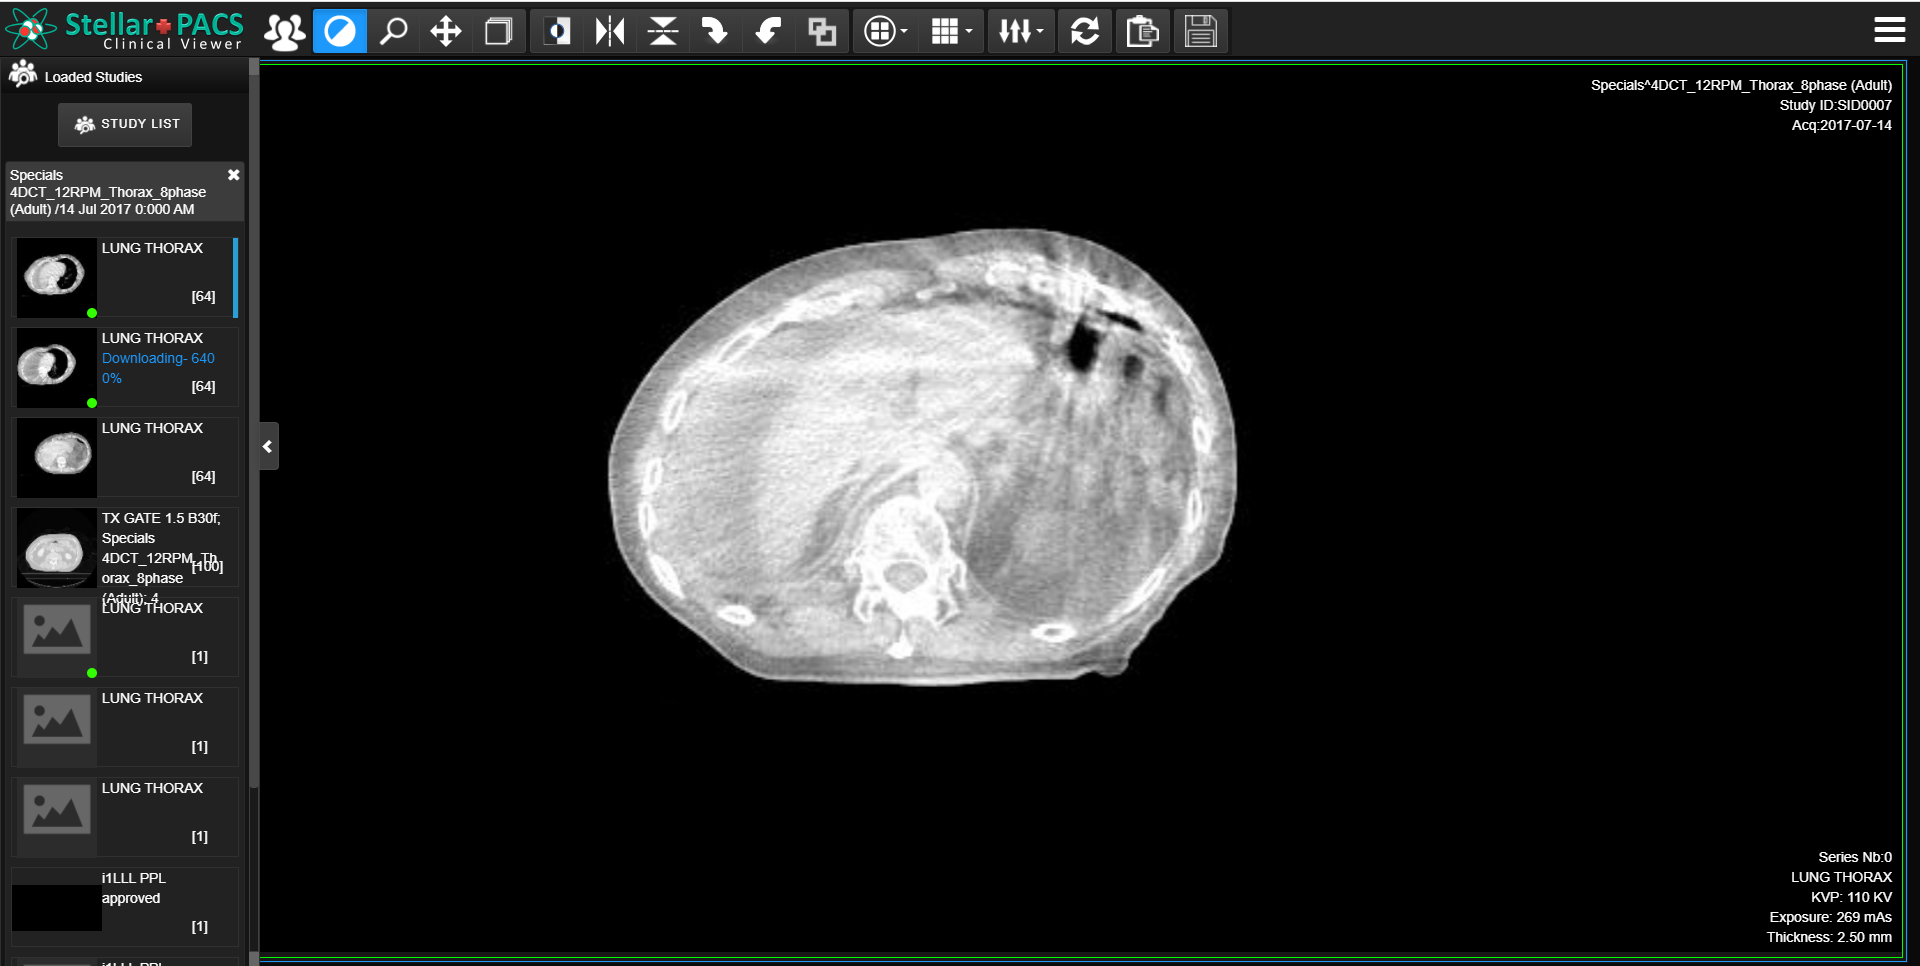The width and height of the screenshot is (1920, 966).
Task: Select the stack scroll tool
Action: (x=498, y=31)
